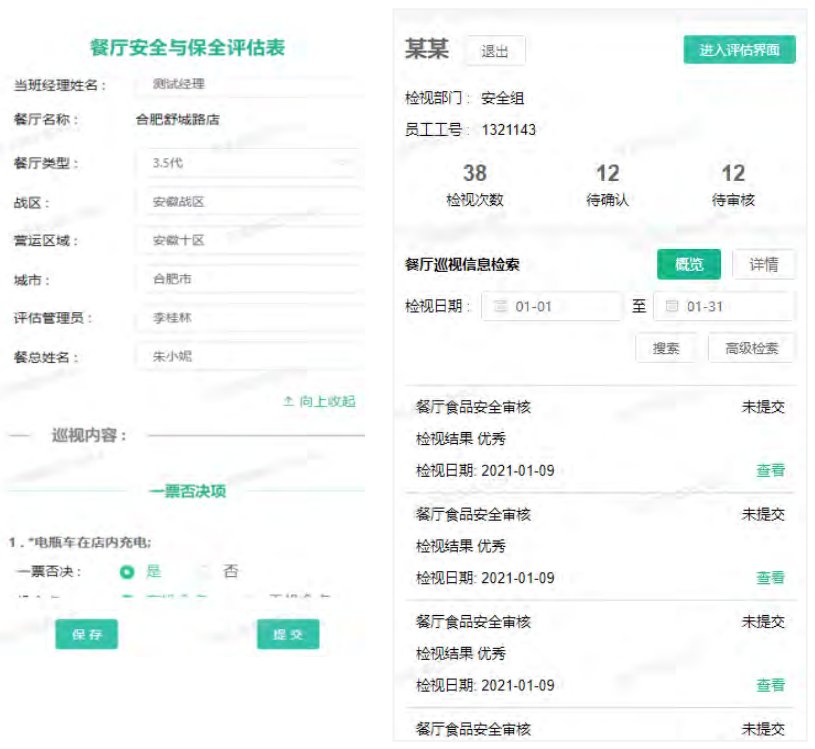Screen dimensions: 815x749
Task: Open 高级检索 advanced search
Action: pyautogui.click(x=751, y=348)
